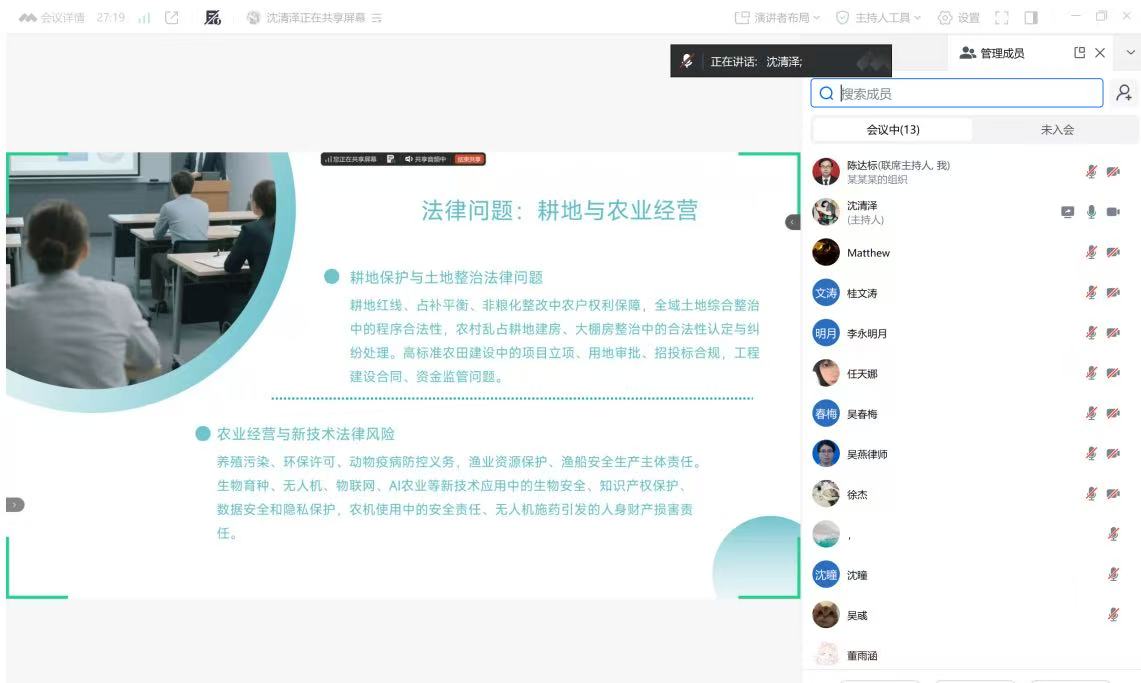
Task: Select the 会议中(13) tab
Action: (x=892, y=130)
